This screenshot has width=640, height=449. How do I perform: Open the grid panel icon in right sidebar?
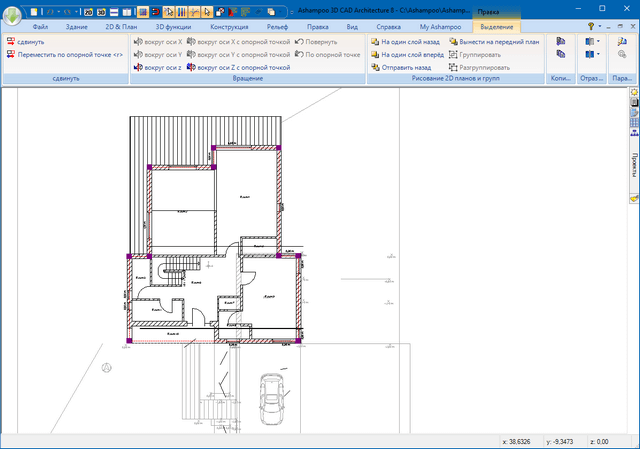point(633,123)
